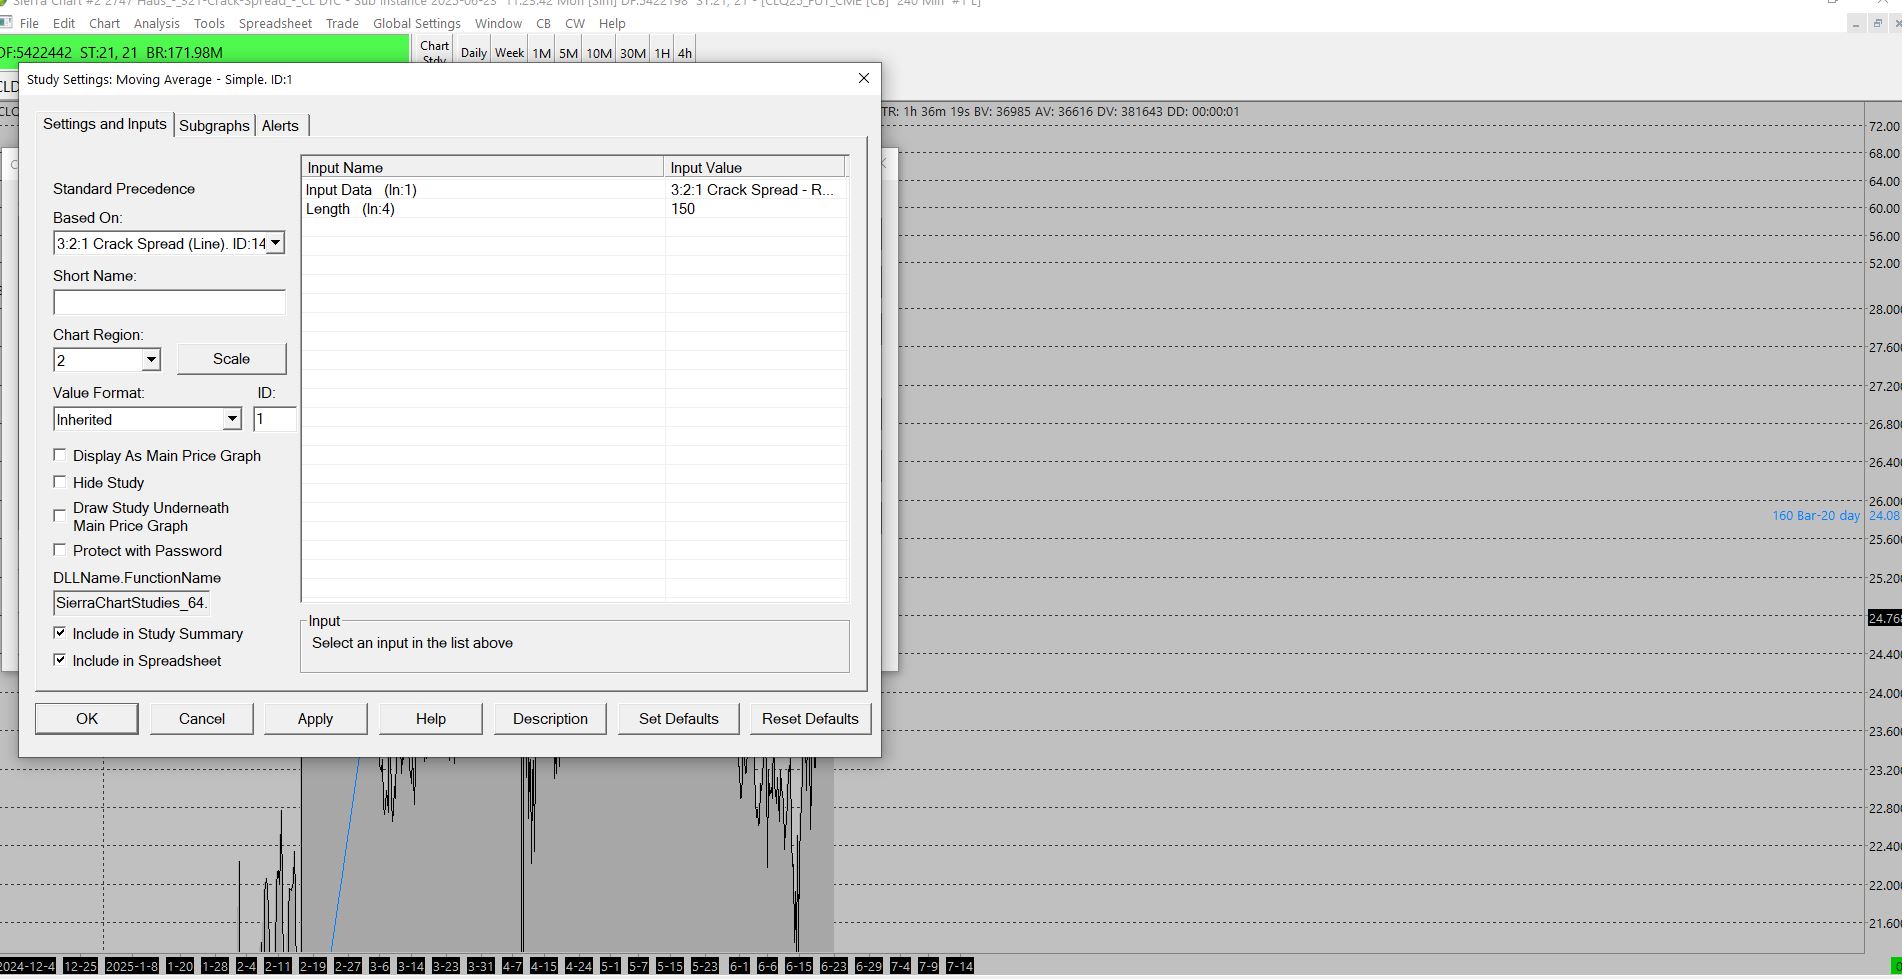Open the Global Settings menu

(417, 23)
